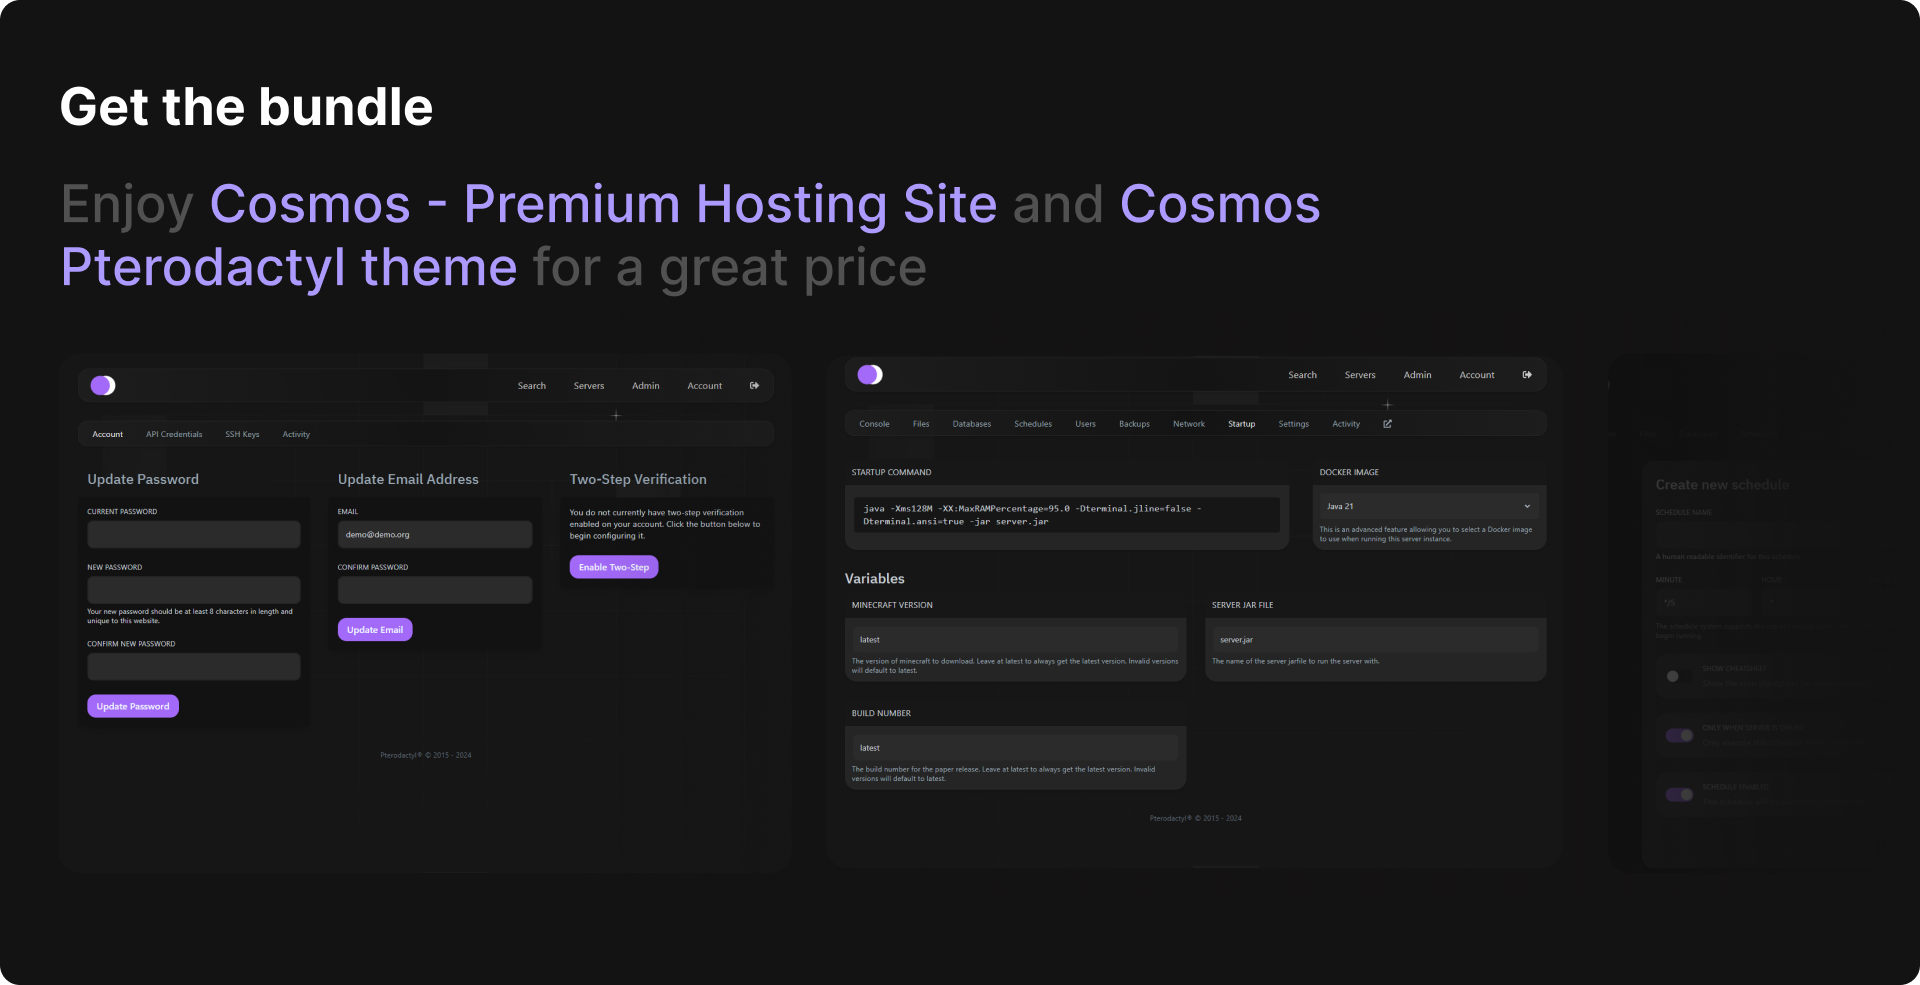Click the Current Password input field

(194, 534)
